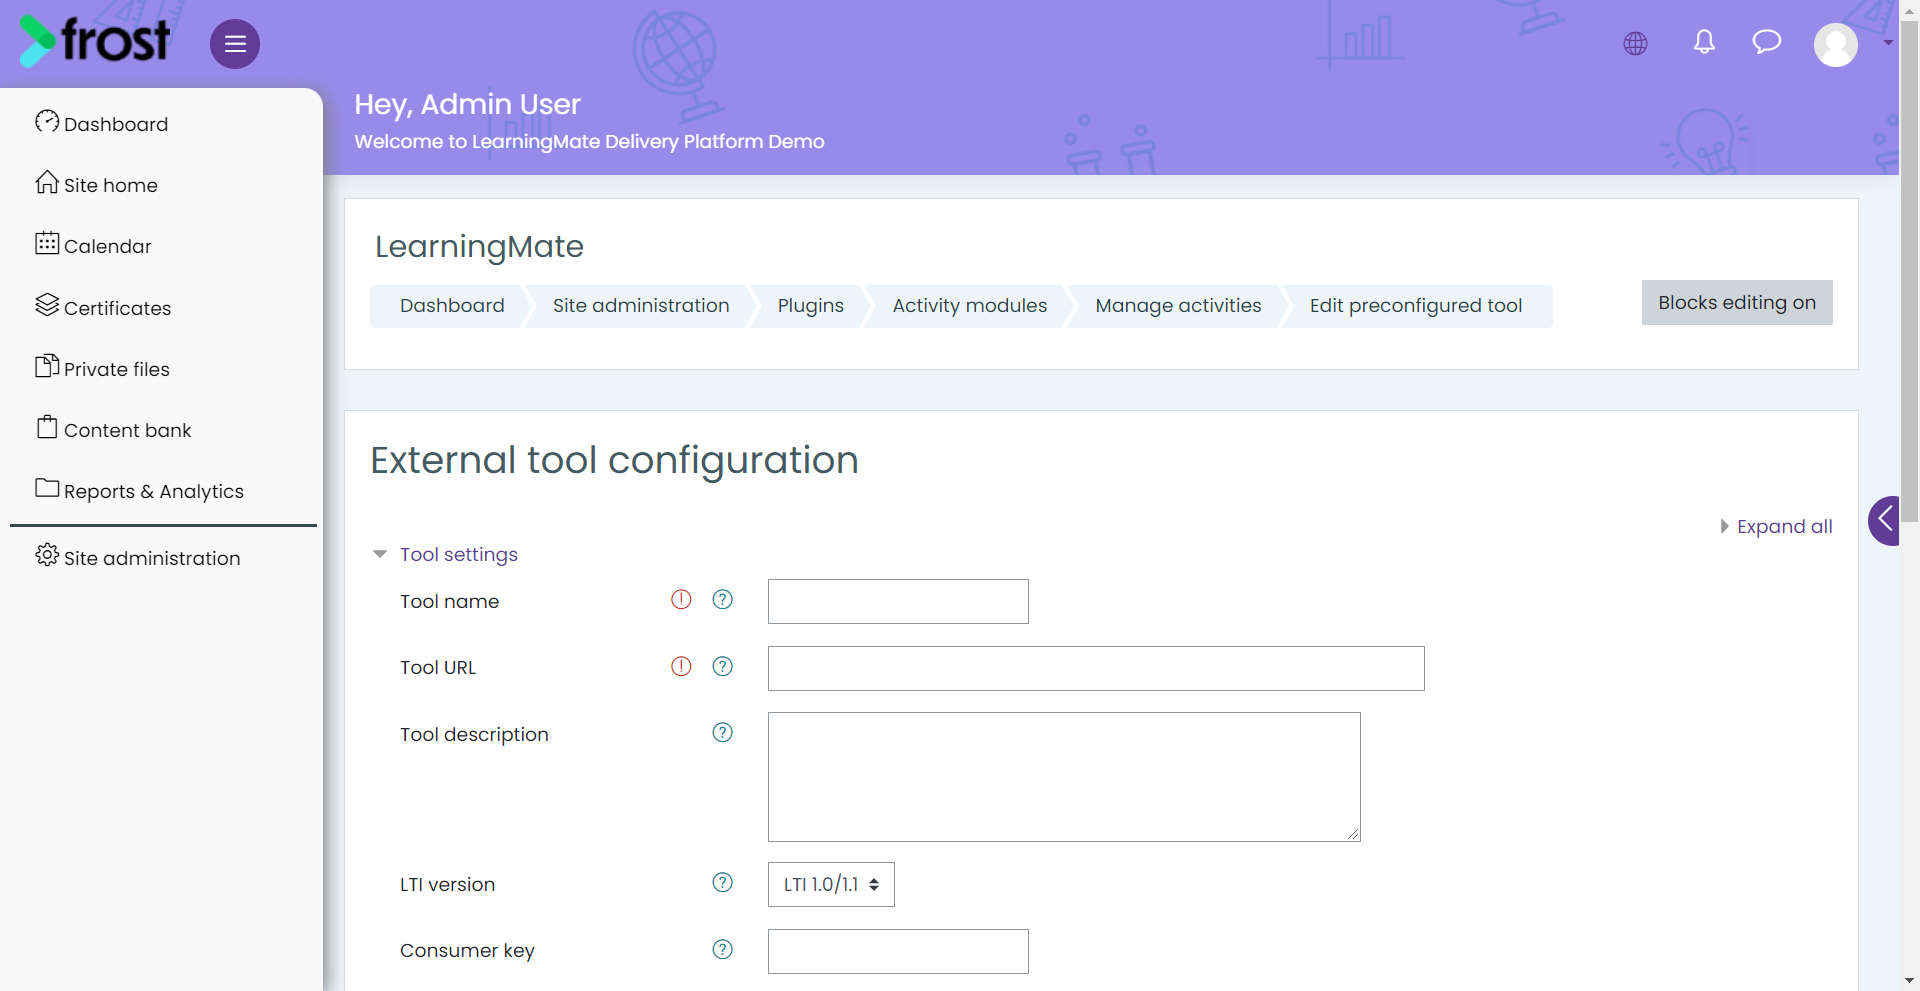Open the user menu dropdown arrow
The height and width of the screenshot is (991, 1920).
pos(1888,43)
